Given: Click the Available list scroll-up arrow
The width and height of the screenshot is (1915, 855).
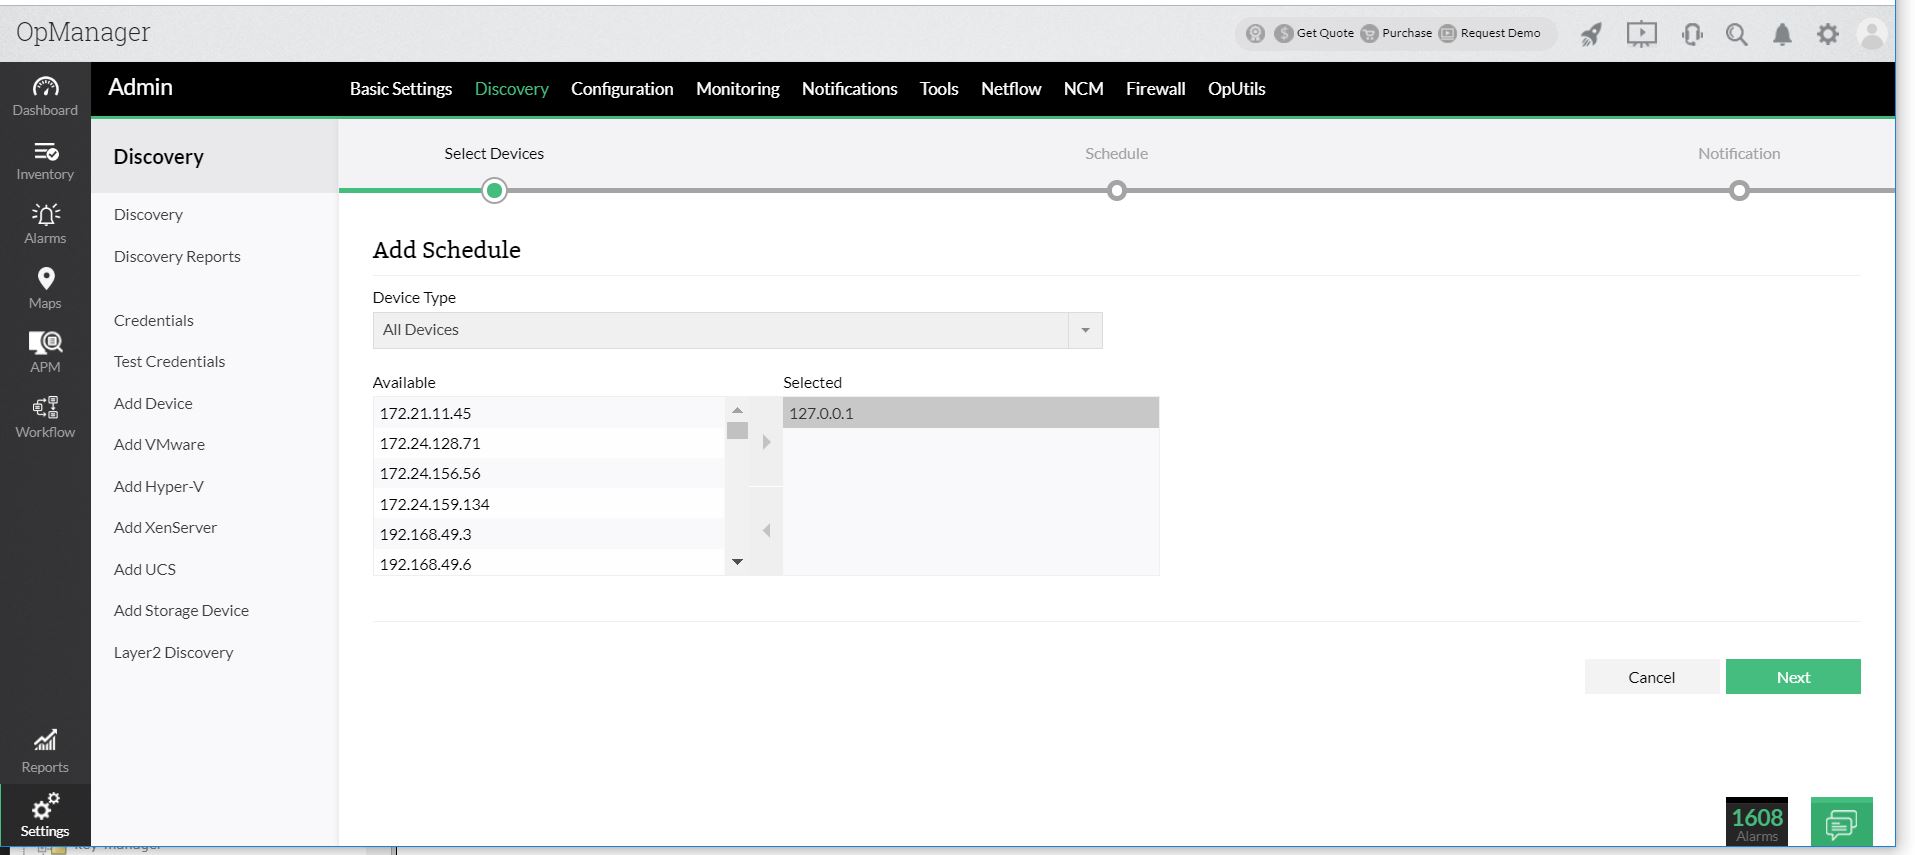Looking at the screenshot, I should click(737, 410).
